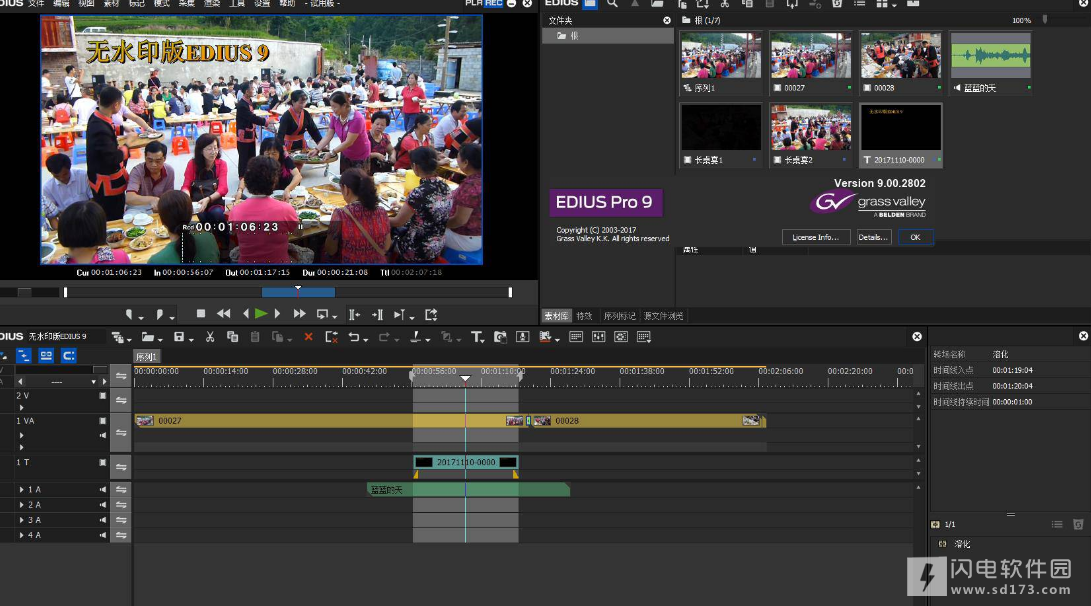The width and height of the screenshot is (1091, 606).
Task: Click the fast forward button
Action: coord(299,314)
